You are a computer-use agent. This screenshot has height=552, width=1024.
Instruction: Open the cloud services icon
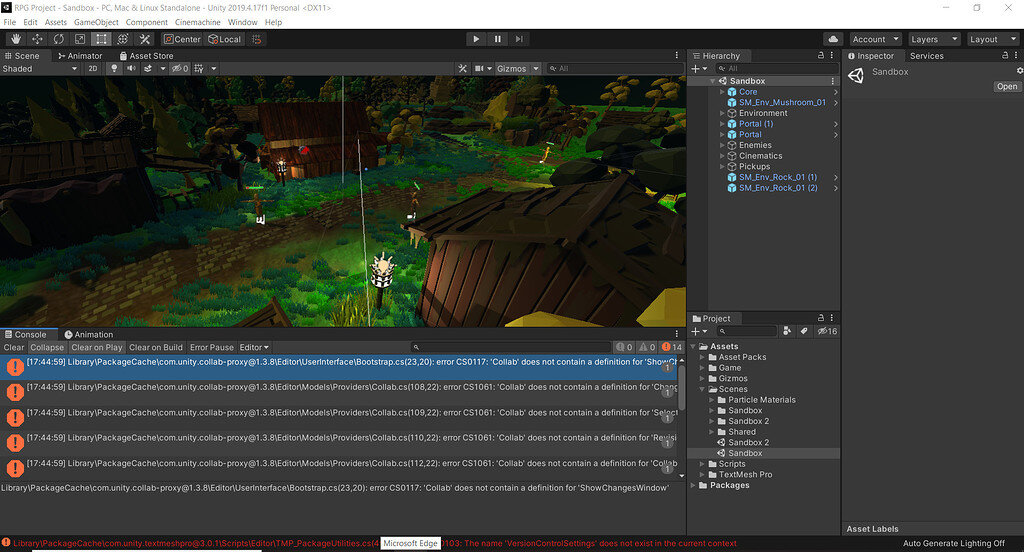833,39
